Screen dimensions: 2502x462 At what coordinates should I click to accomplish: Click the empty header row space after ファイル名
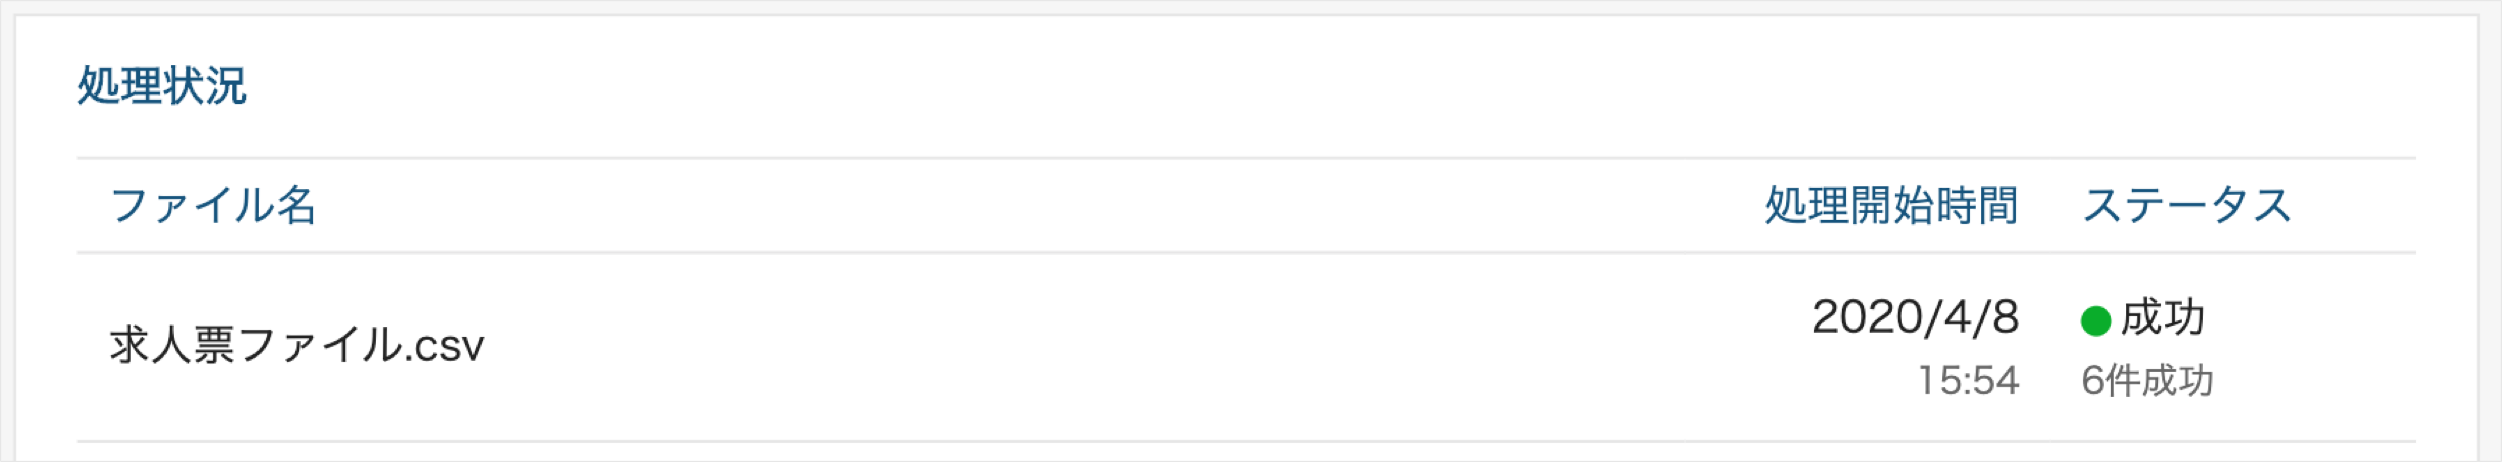click(x=1000, y=206)
